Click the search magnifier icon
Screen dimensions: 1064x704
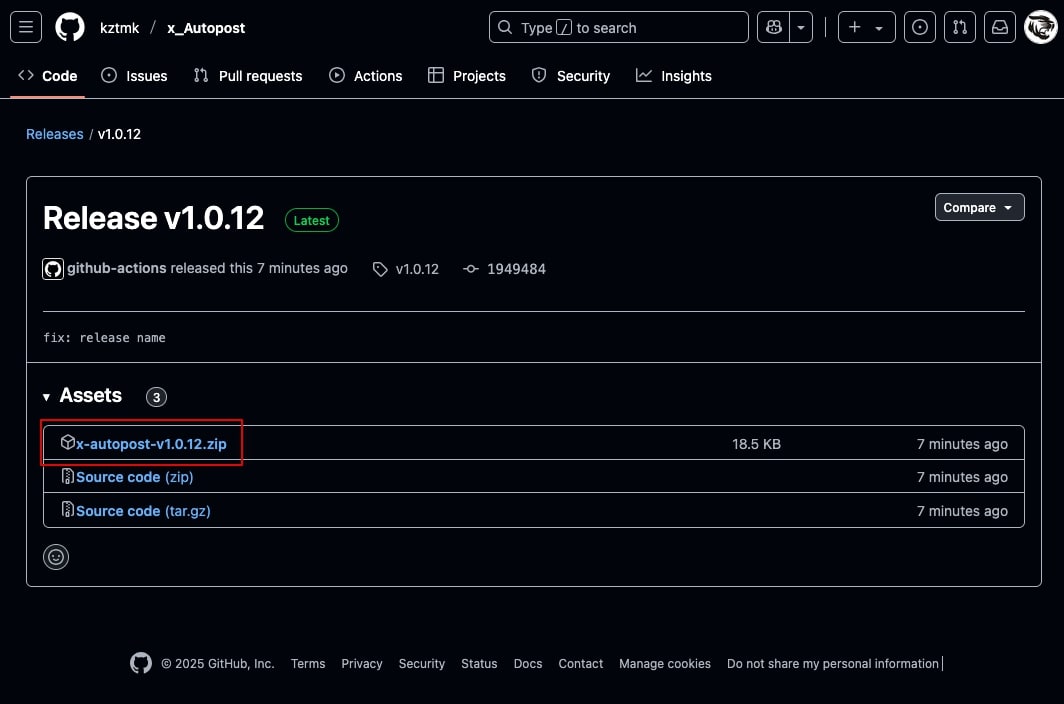tap(505, 27)
